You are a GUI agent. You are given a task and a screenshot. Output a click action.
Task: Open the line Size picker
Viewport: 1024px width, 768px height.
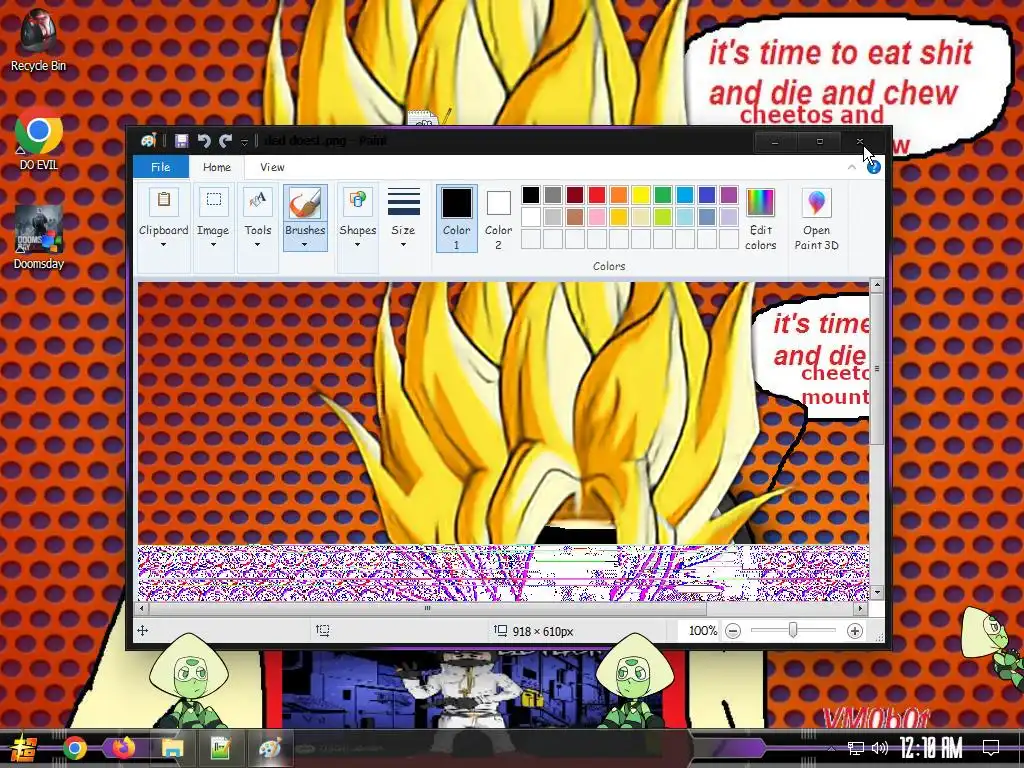[x=404, y=218]
